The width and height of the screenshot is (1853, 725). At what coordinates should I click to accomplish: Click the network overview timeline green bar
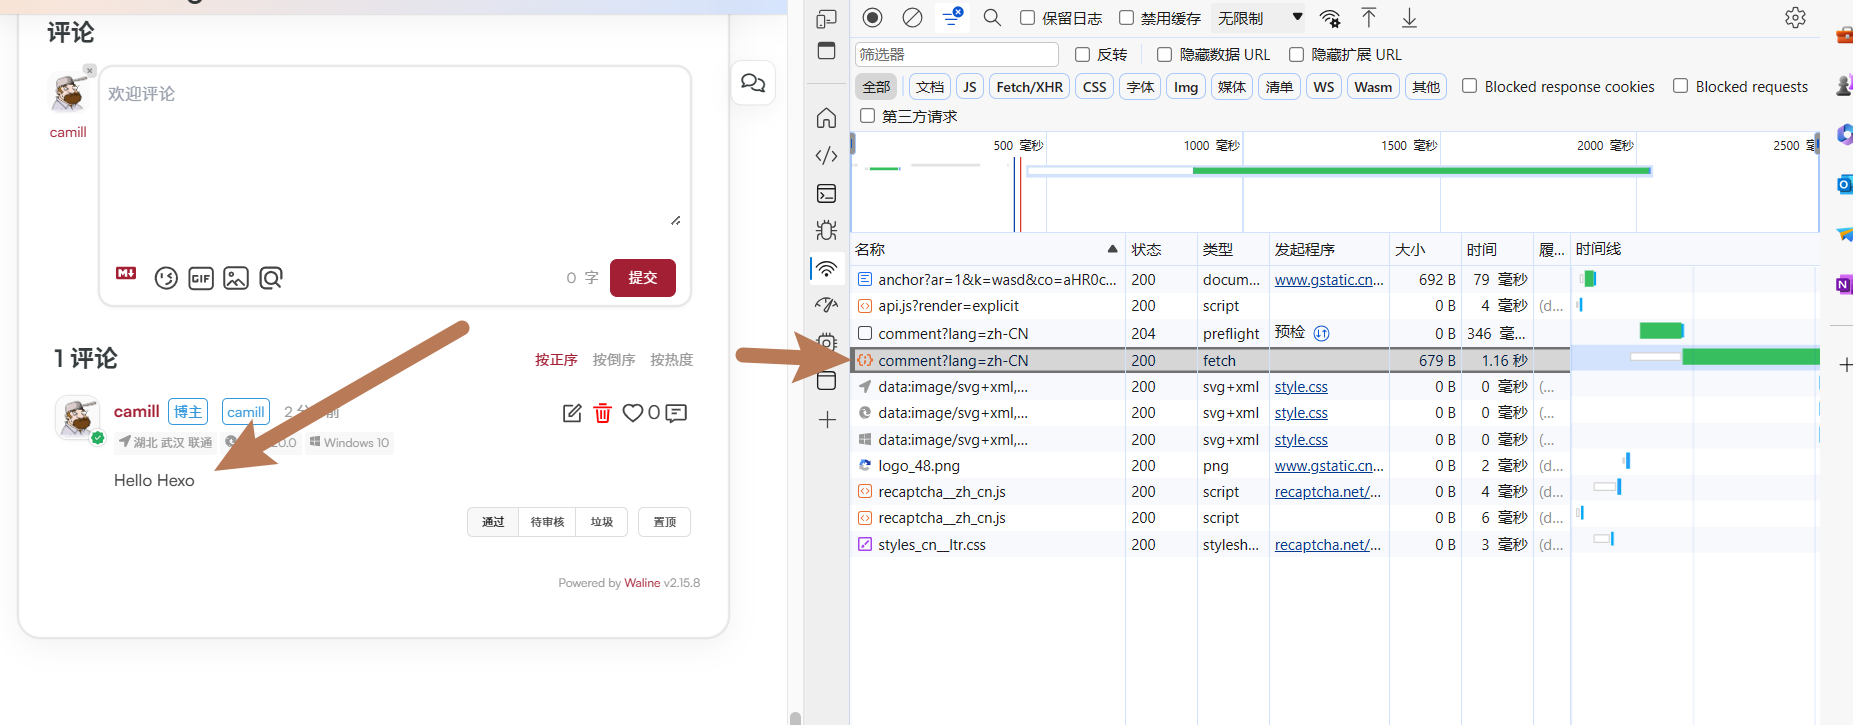pos(1420,171)
